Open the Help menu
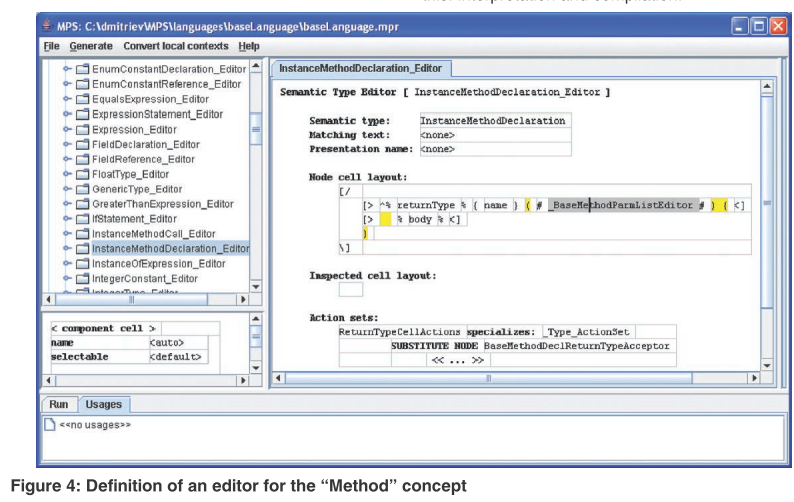Viewport: 794px width, 502px height. click(249, 46)
